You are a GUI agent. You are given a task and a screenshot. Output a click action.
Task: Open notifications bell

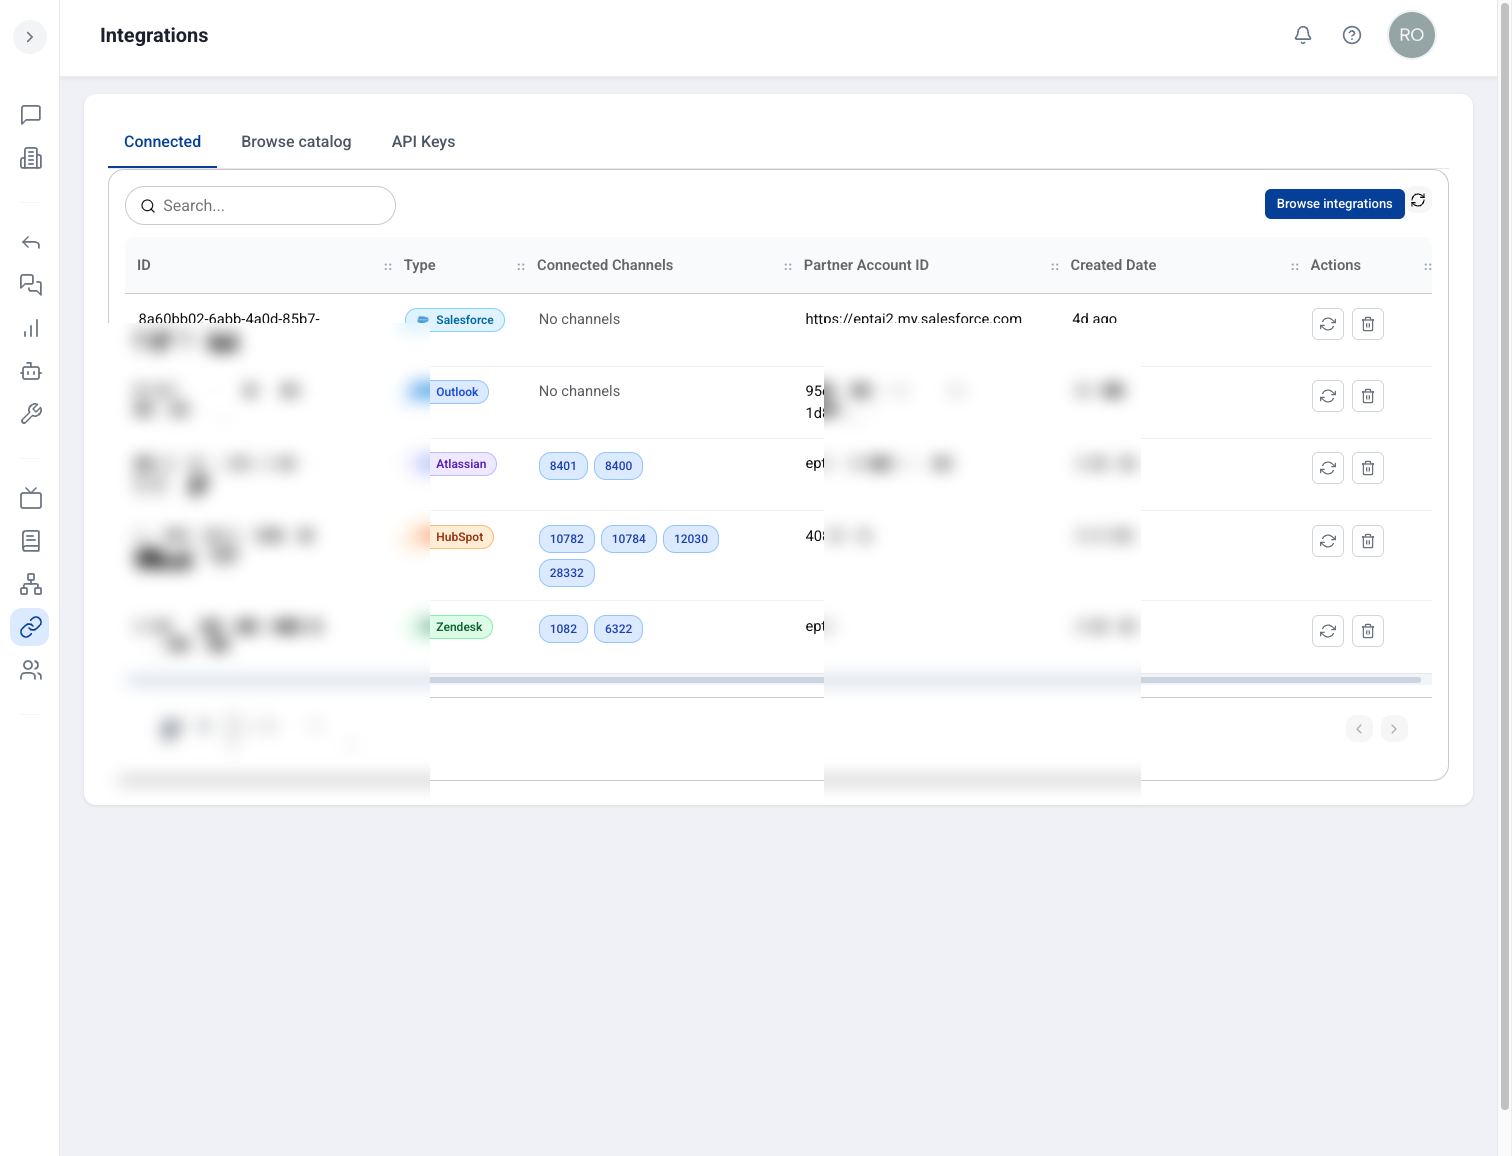[x=1303, y=35]
